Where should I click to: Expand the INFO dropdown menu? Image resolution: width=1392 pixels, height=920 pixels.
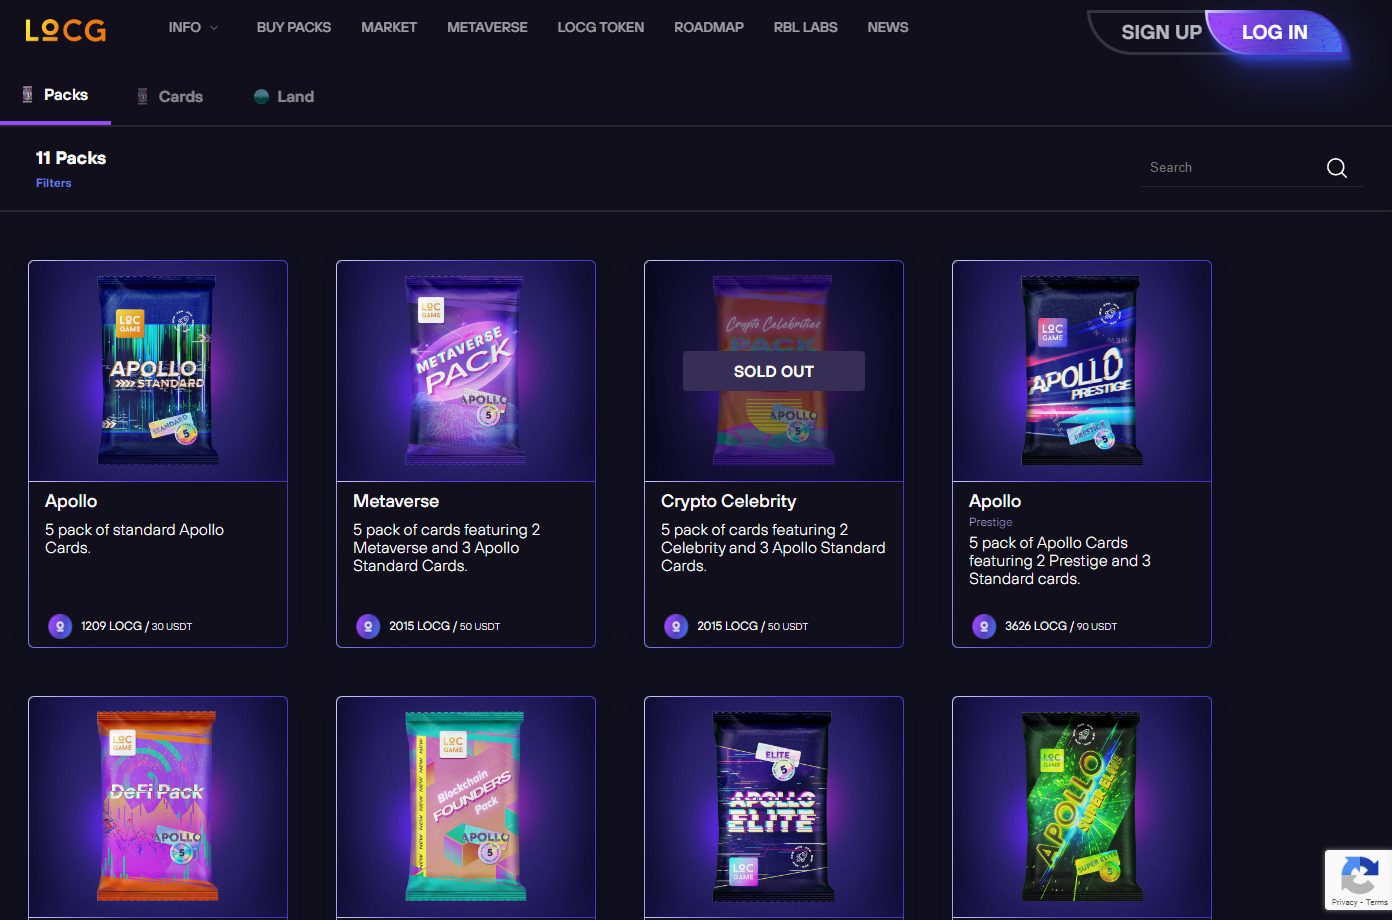click(193, 27)
